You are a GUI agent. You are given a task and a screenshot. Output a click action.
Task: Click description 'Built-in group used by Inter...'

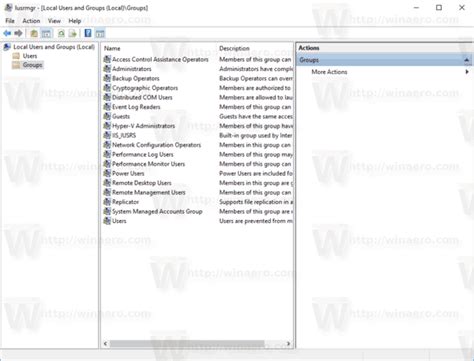point(256,135)
